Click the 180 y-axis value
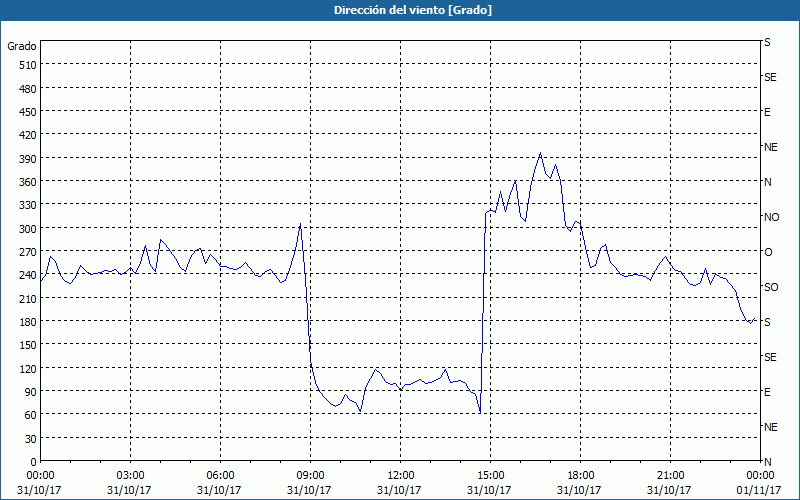This screenshot has height=500, width=800. [28, 321]
